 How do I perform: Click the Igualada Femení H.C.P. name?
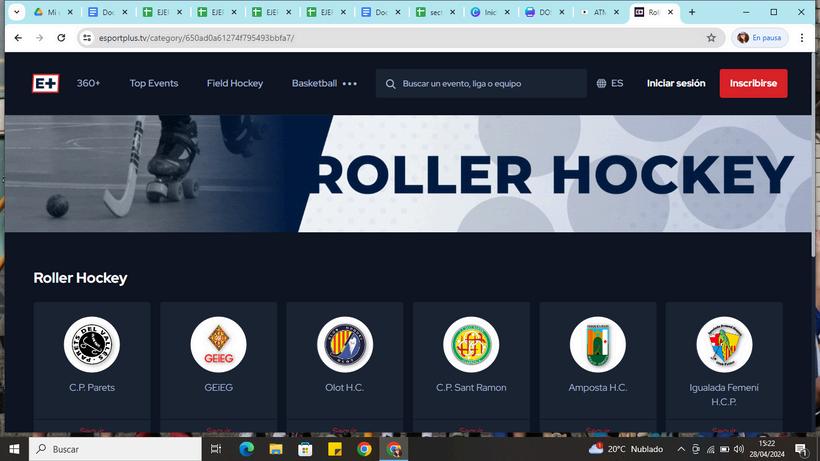pyautogui.click(x=724, y=395)
